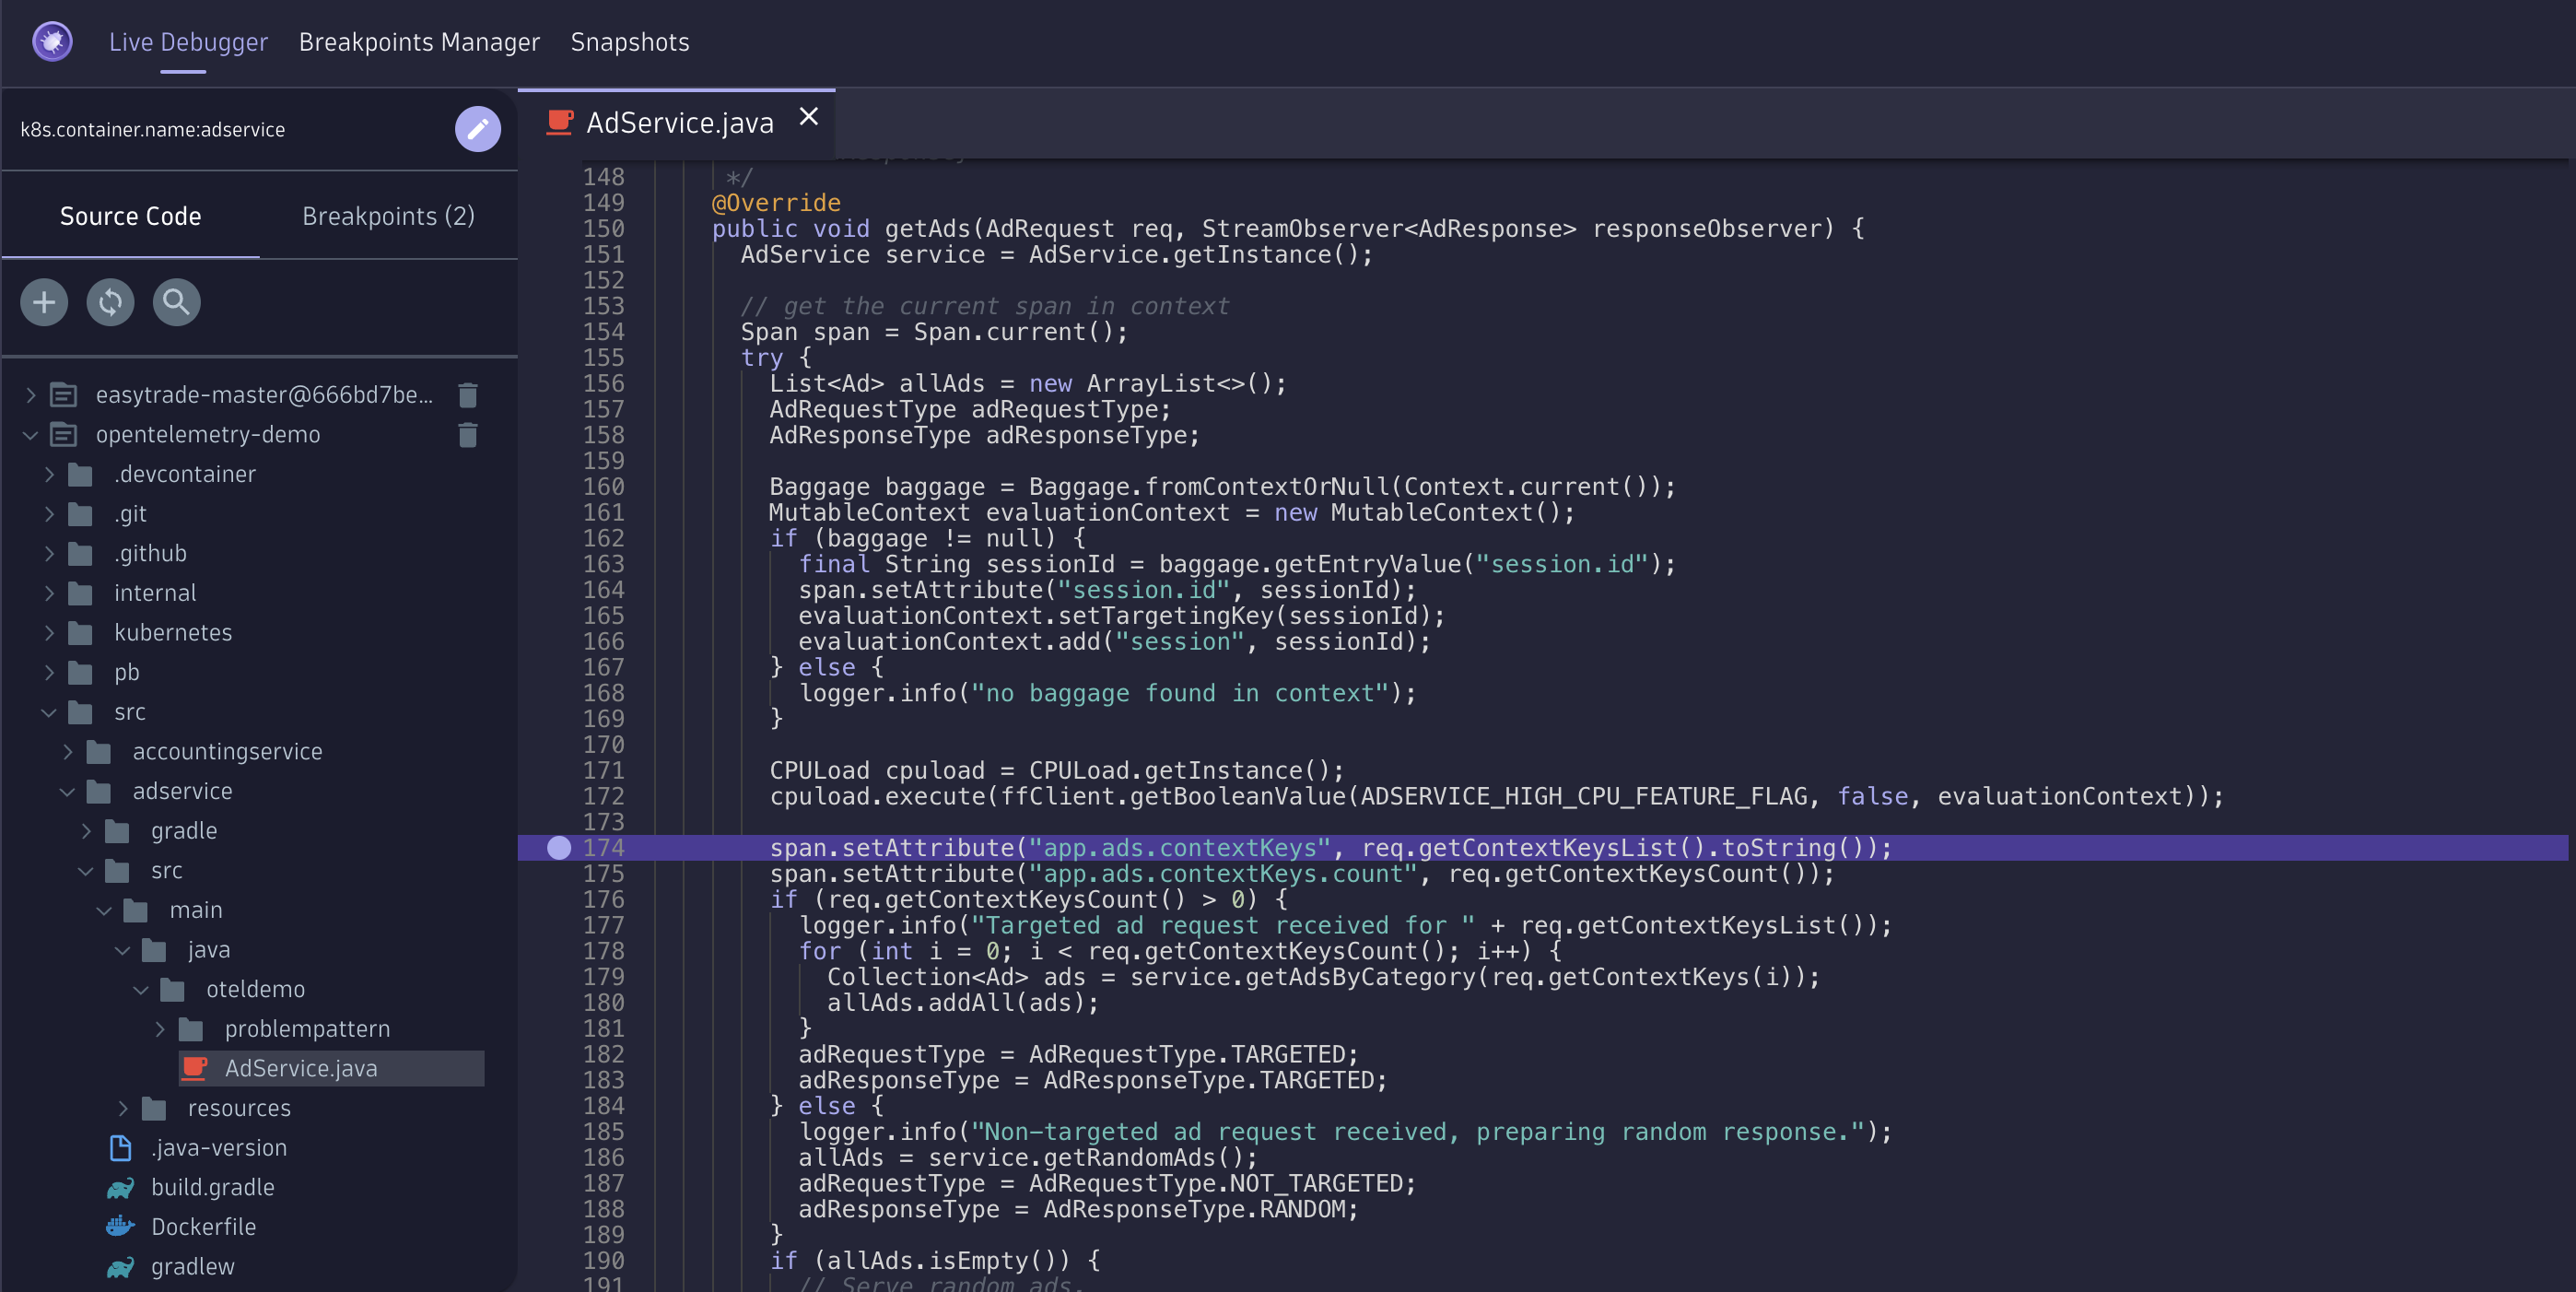Collapse the opentelemetry-demo repository node

click(x=30, y=435)
